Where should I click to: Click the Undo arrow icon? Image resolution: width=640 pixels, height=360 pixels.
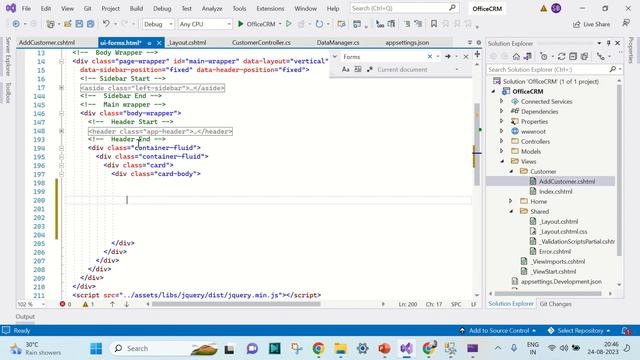[106, 24]
